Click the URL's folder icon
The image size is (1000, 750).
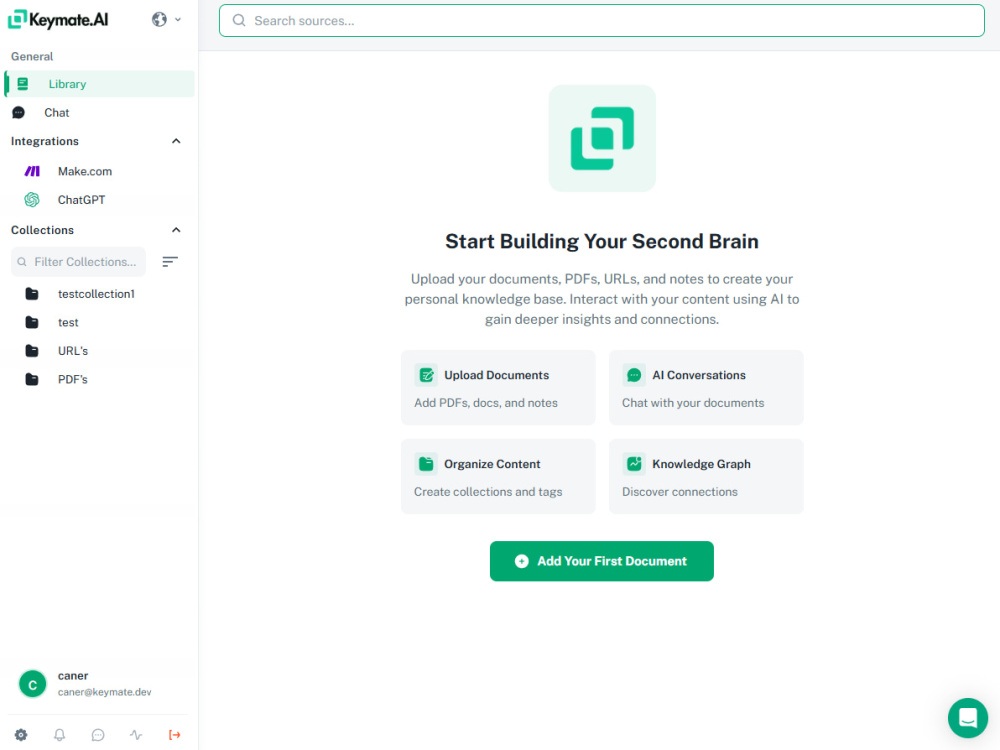pos(32,351)
